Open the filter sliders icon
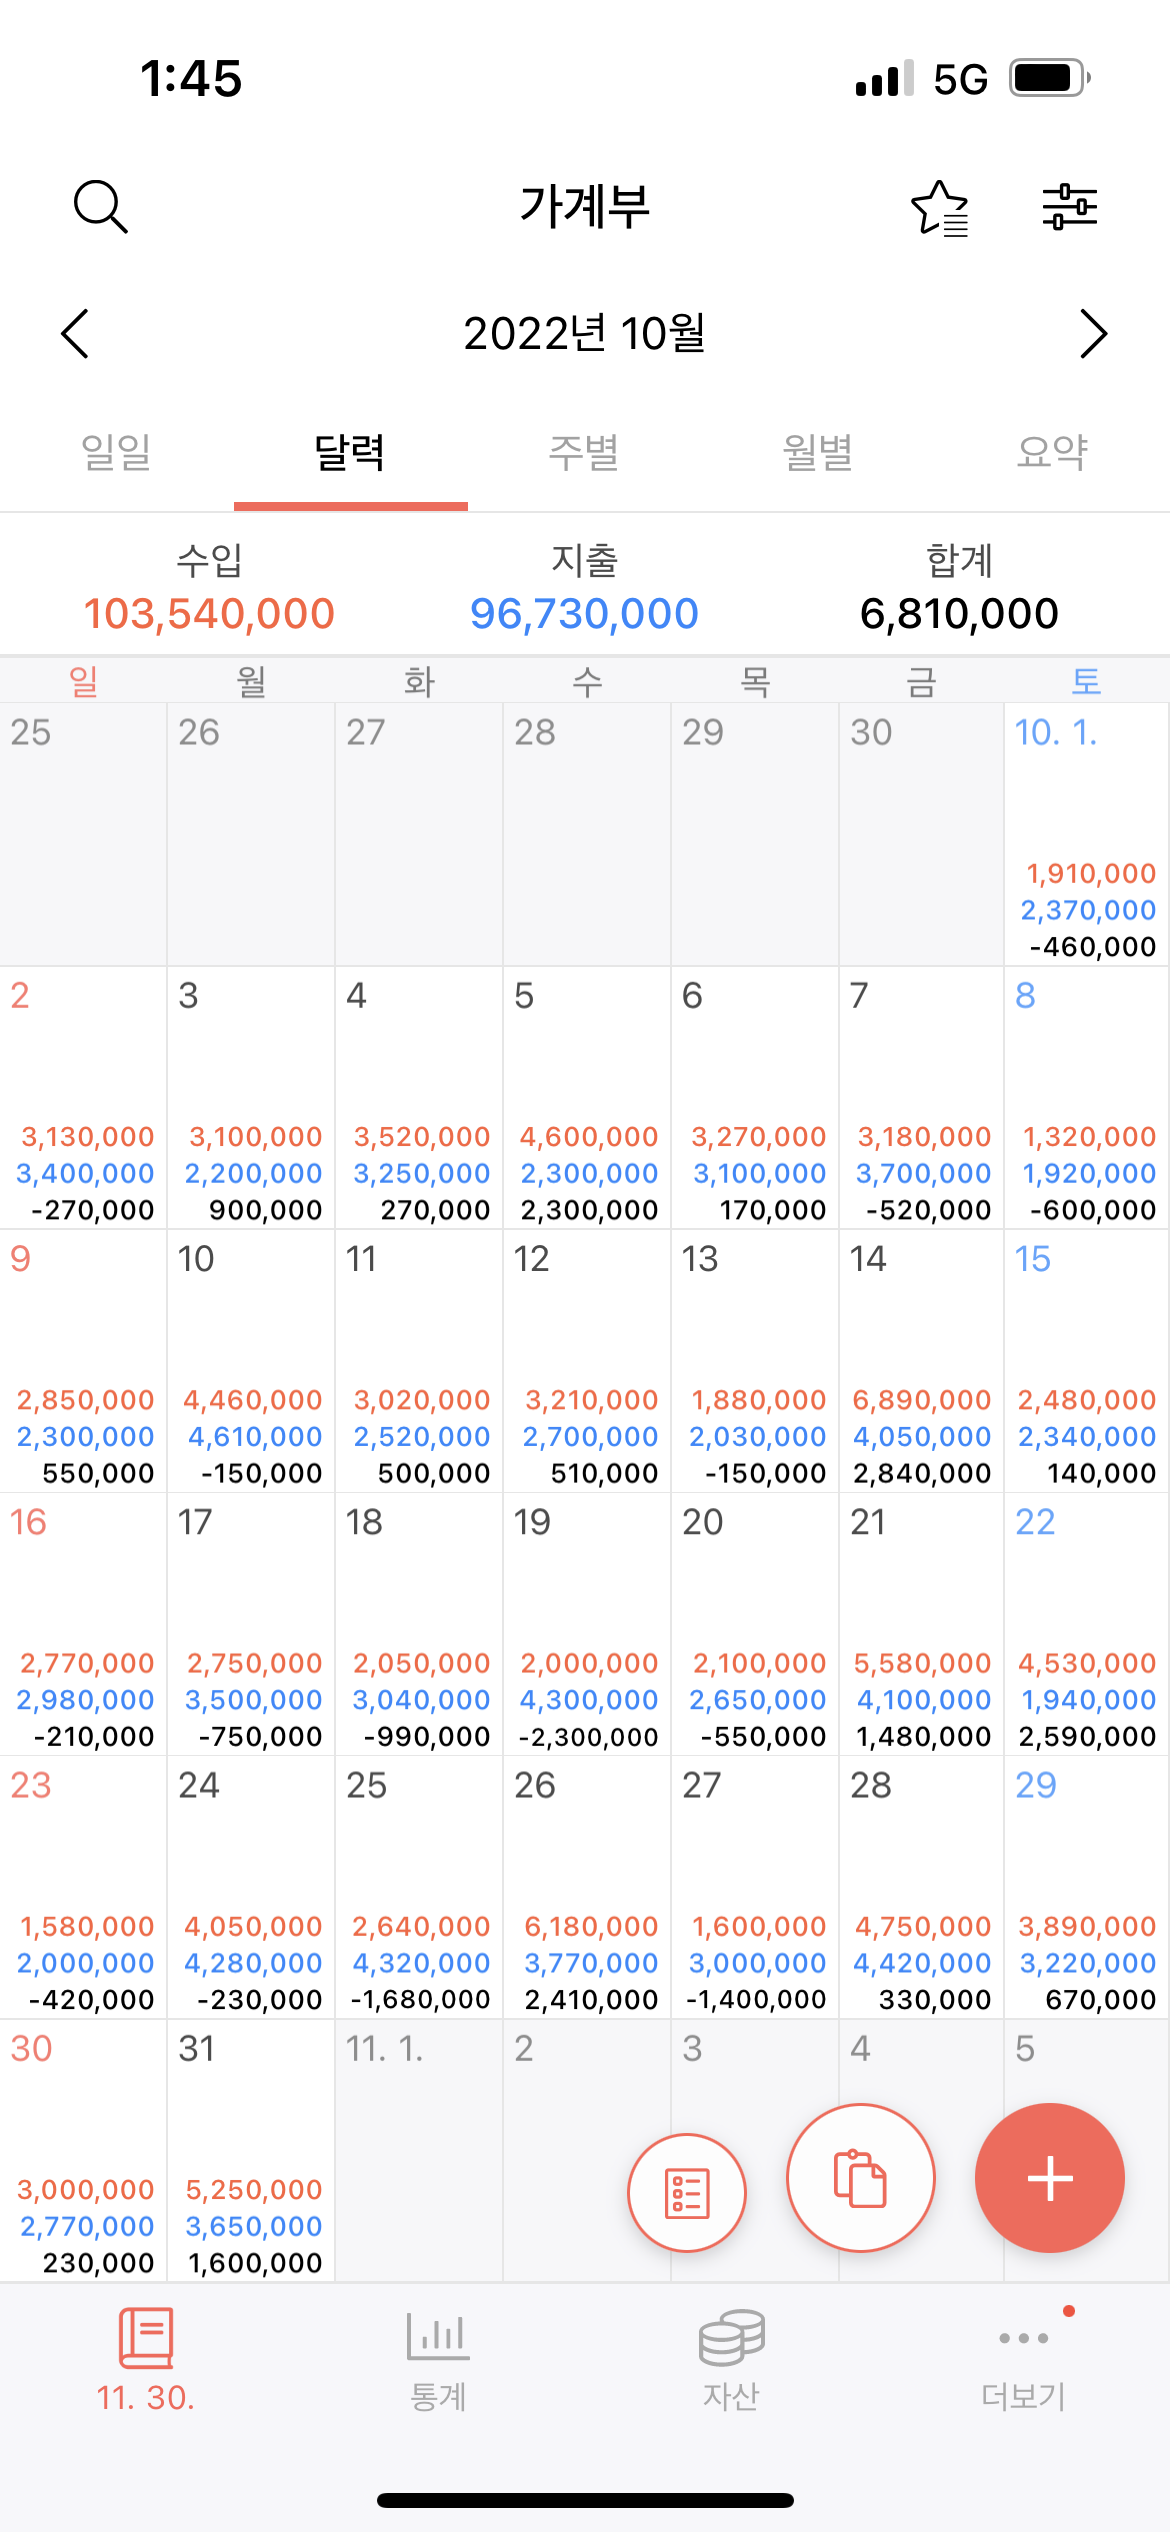 coord(1069,207)
